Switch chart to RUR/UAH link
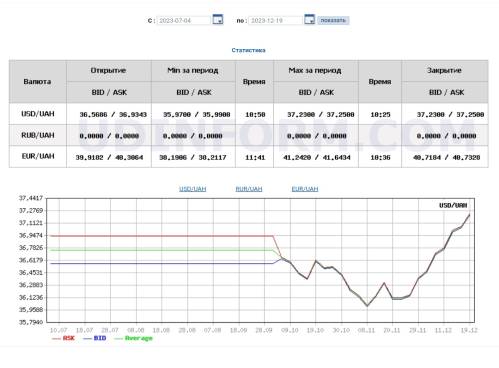This screenshot has width=499, height=368. coord(249,189)
